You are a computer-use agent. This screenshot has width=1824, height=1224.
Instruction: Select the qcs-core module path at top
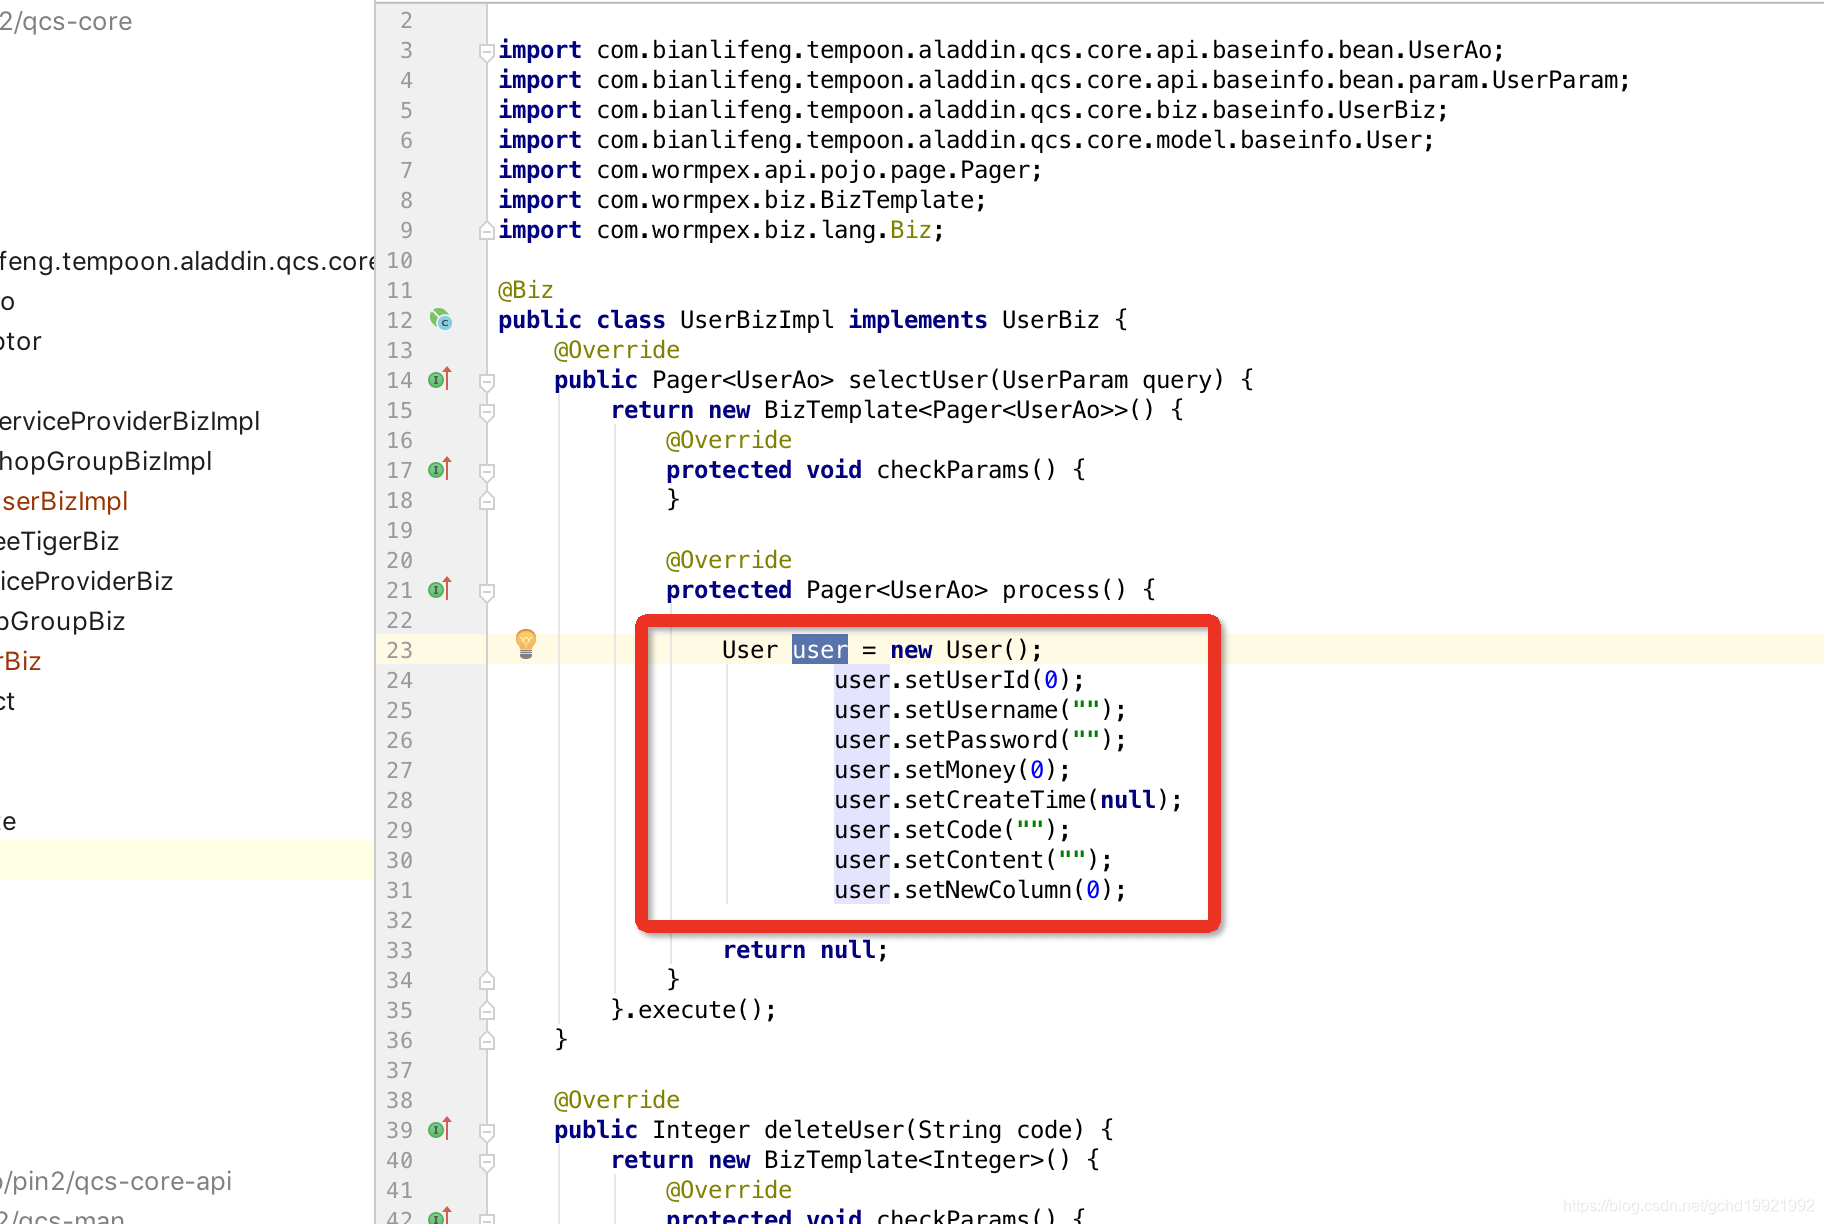(x=66, y=21)
